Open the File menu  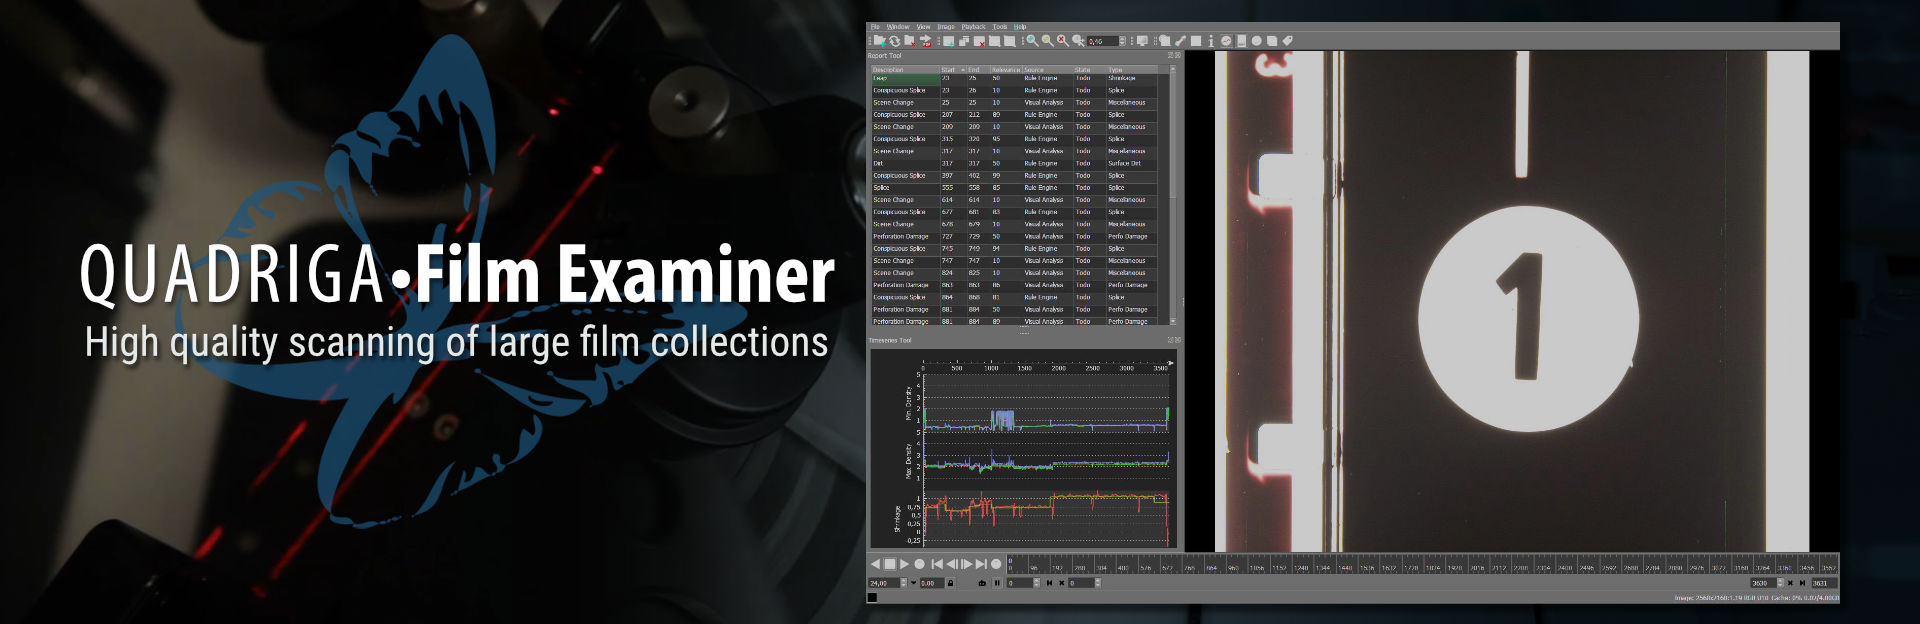[875, 27]
